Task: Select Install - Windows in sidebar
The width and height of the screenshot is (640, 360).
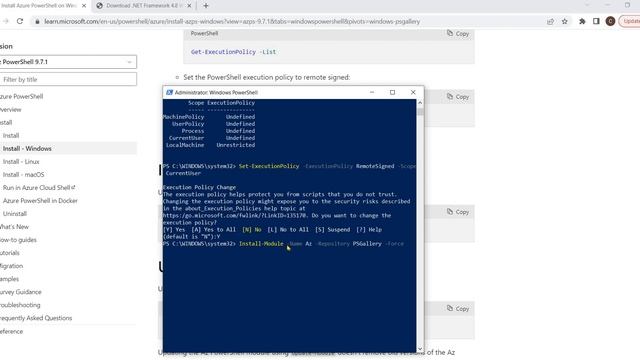Action: click(27, 149)
